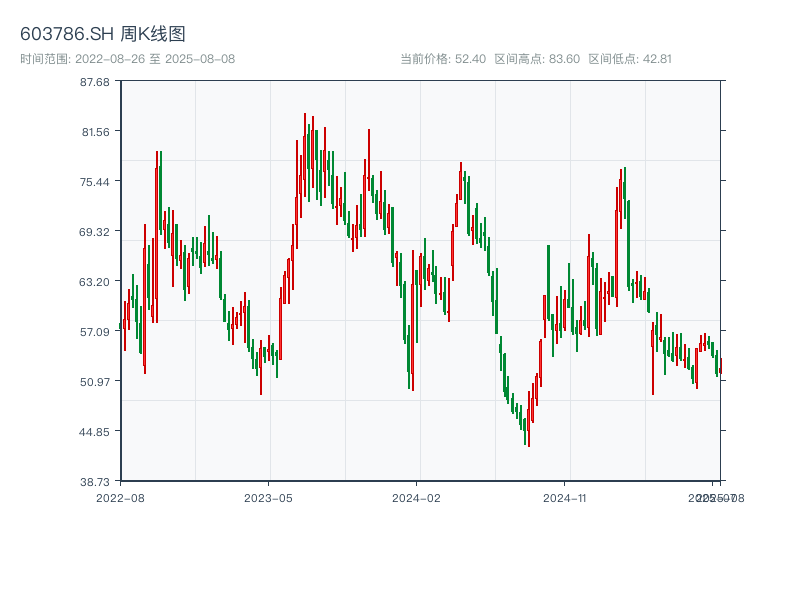Screen dimensions: 800x600
Task: Click y-axis label 69.32
Action: pos(95,232)
